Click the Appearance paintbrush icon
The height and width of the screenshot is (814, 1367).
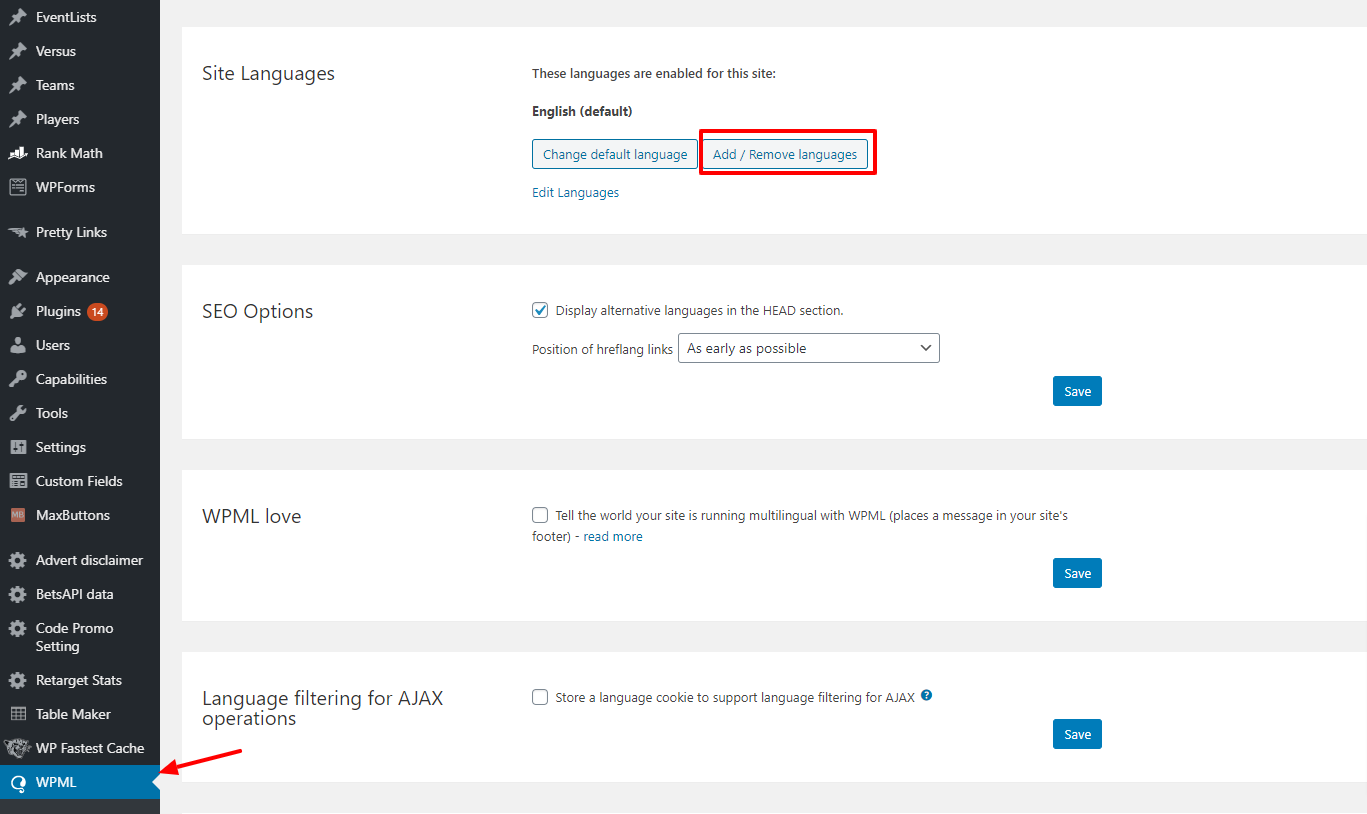(18, 277)
